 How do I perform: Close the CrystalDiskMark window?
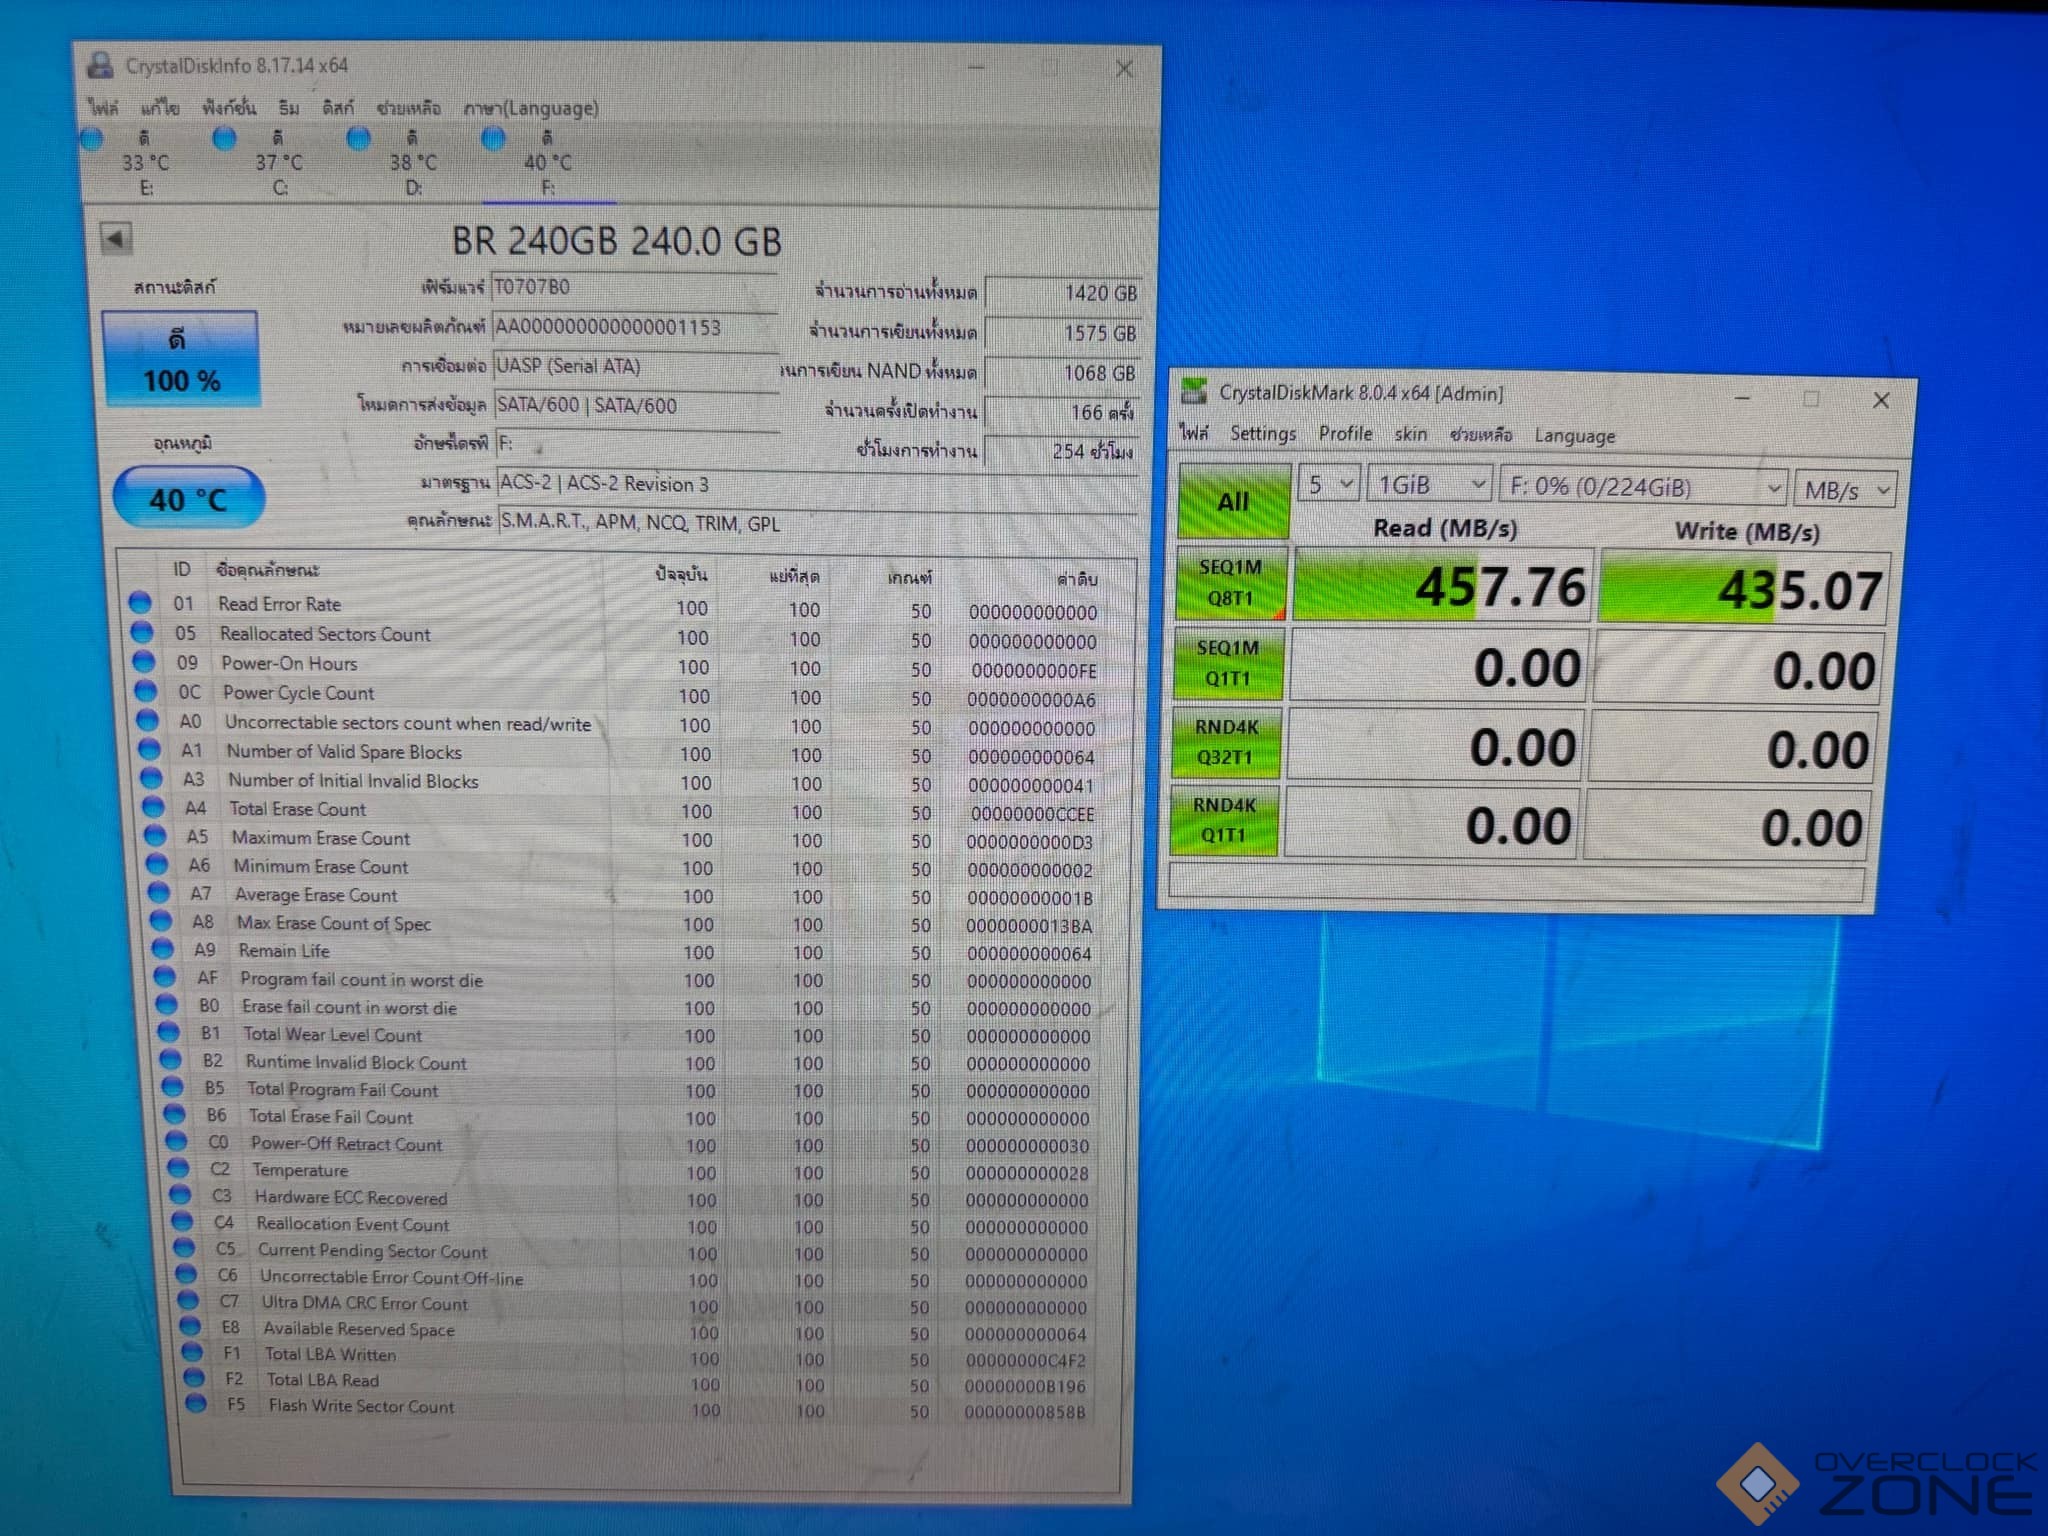point(1881,400)
